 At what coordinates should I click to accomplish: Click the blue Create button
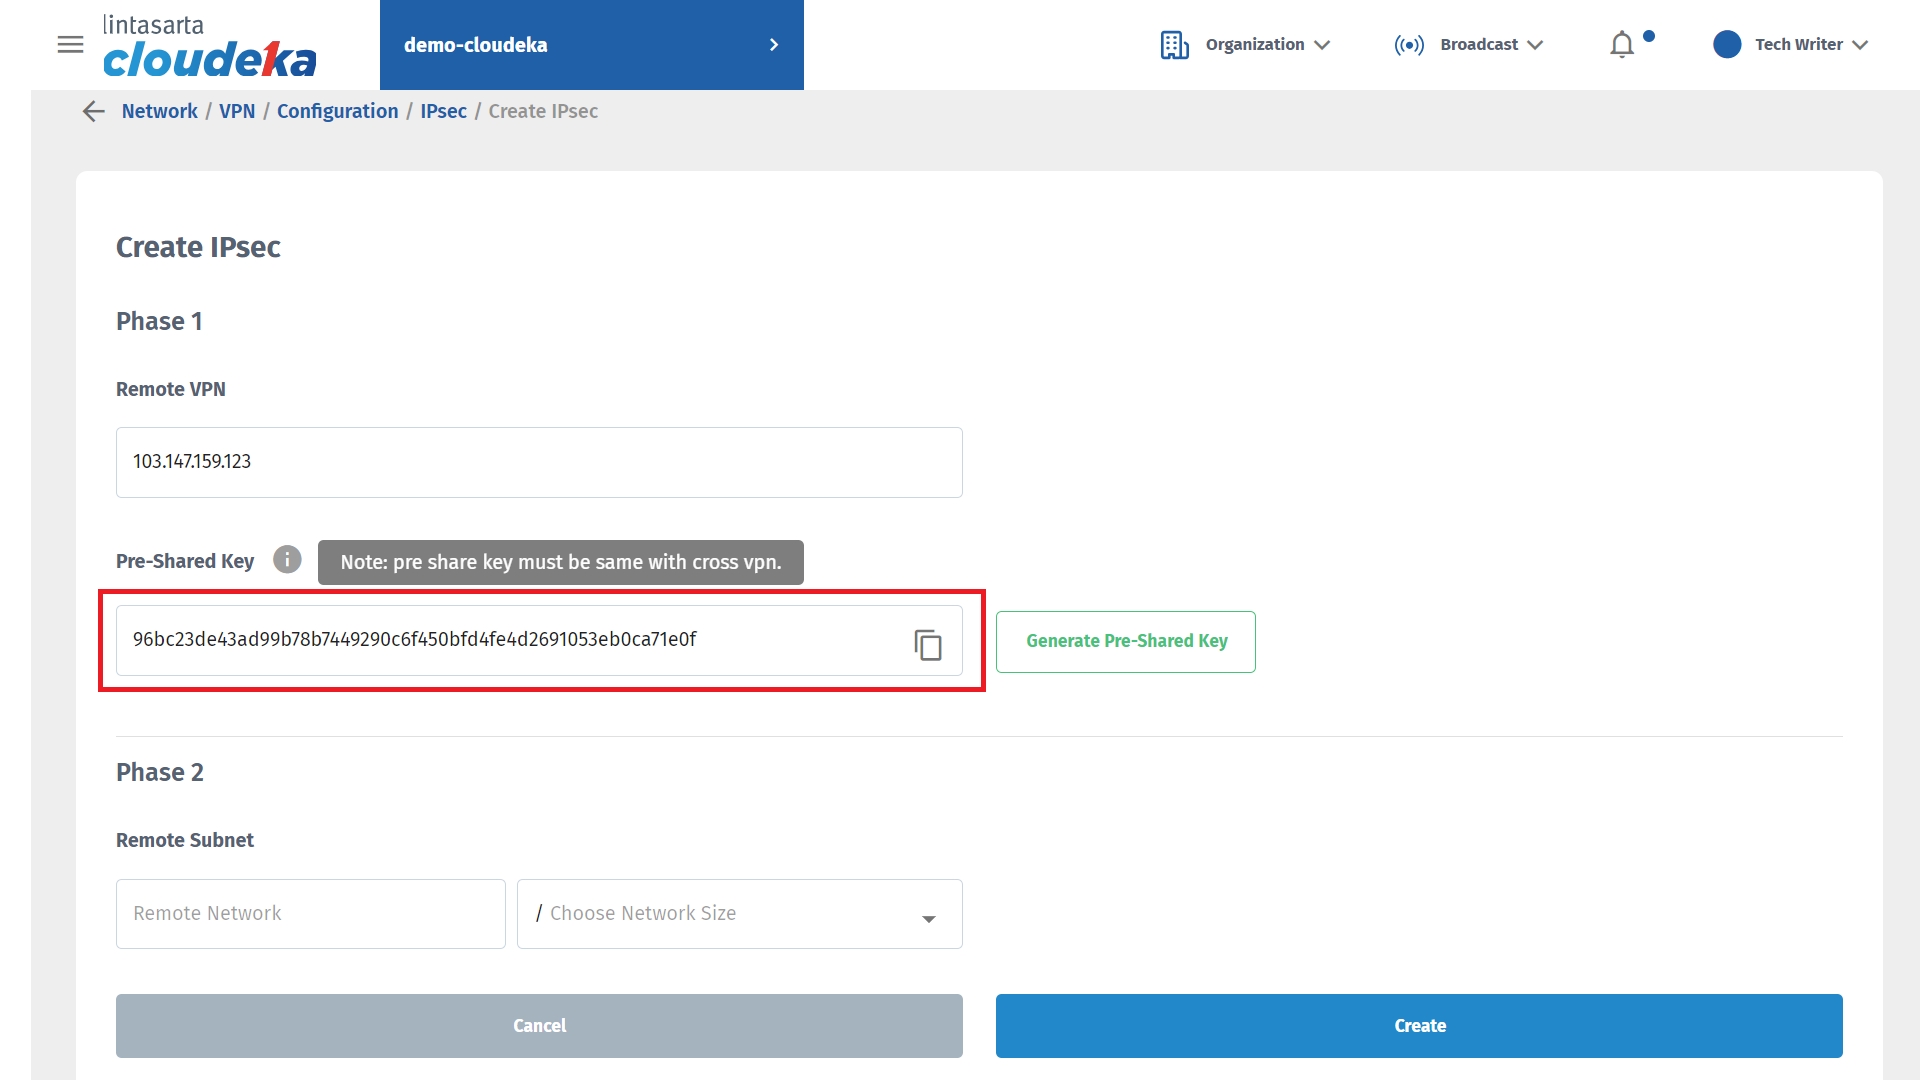pos(1418,1026)
